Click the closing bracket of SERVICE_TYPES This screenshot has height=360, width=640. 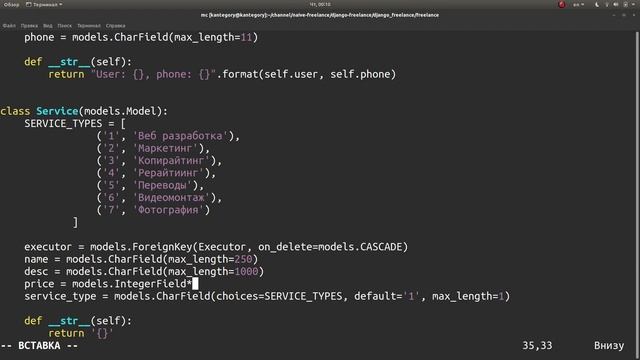click(75, 222)
